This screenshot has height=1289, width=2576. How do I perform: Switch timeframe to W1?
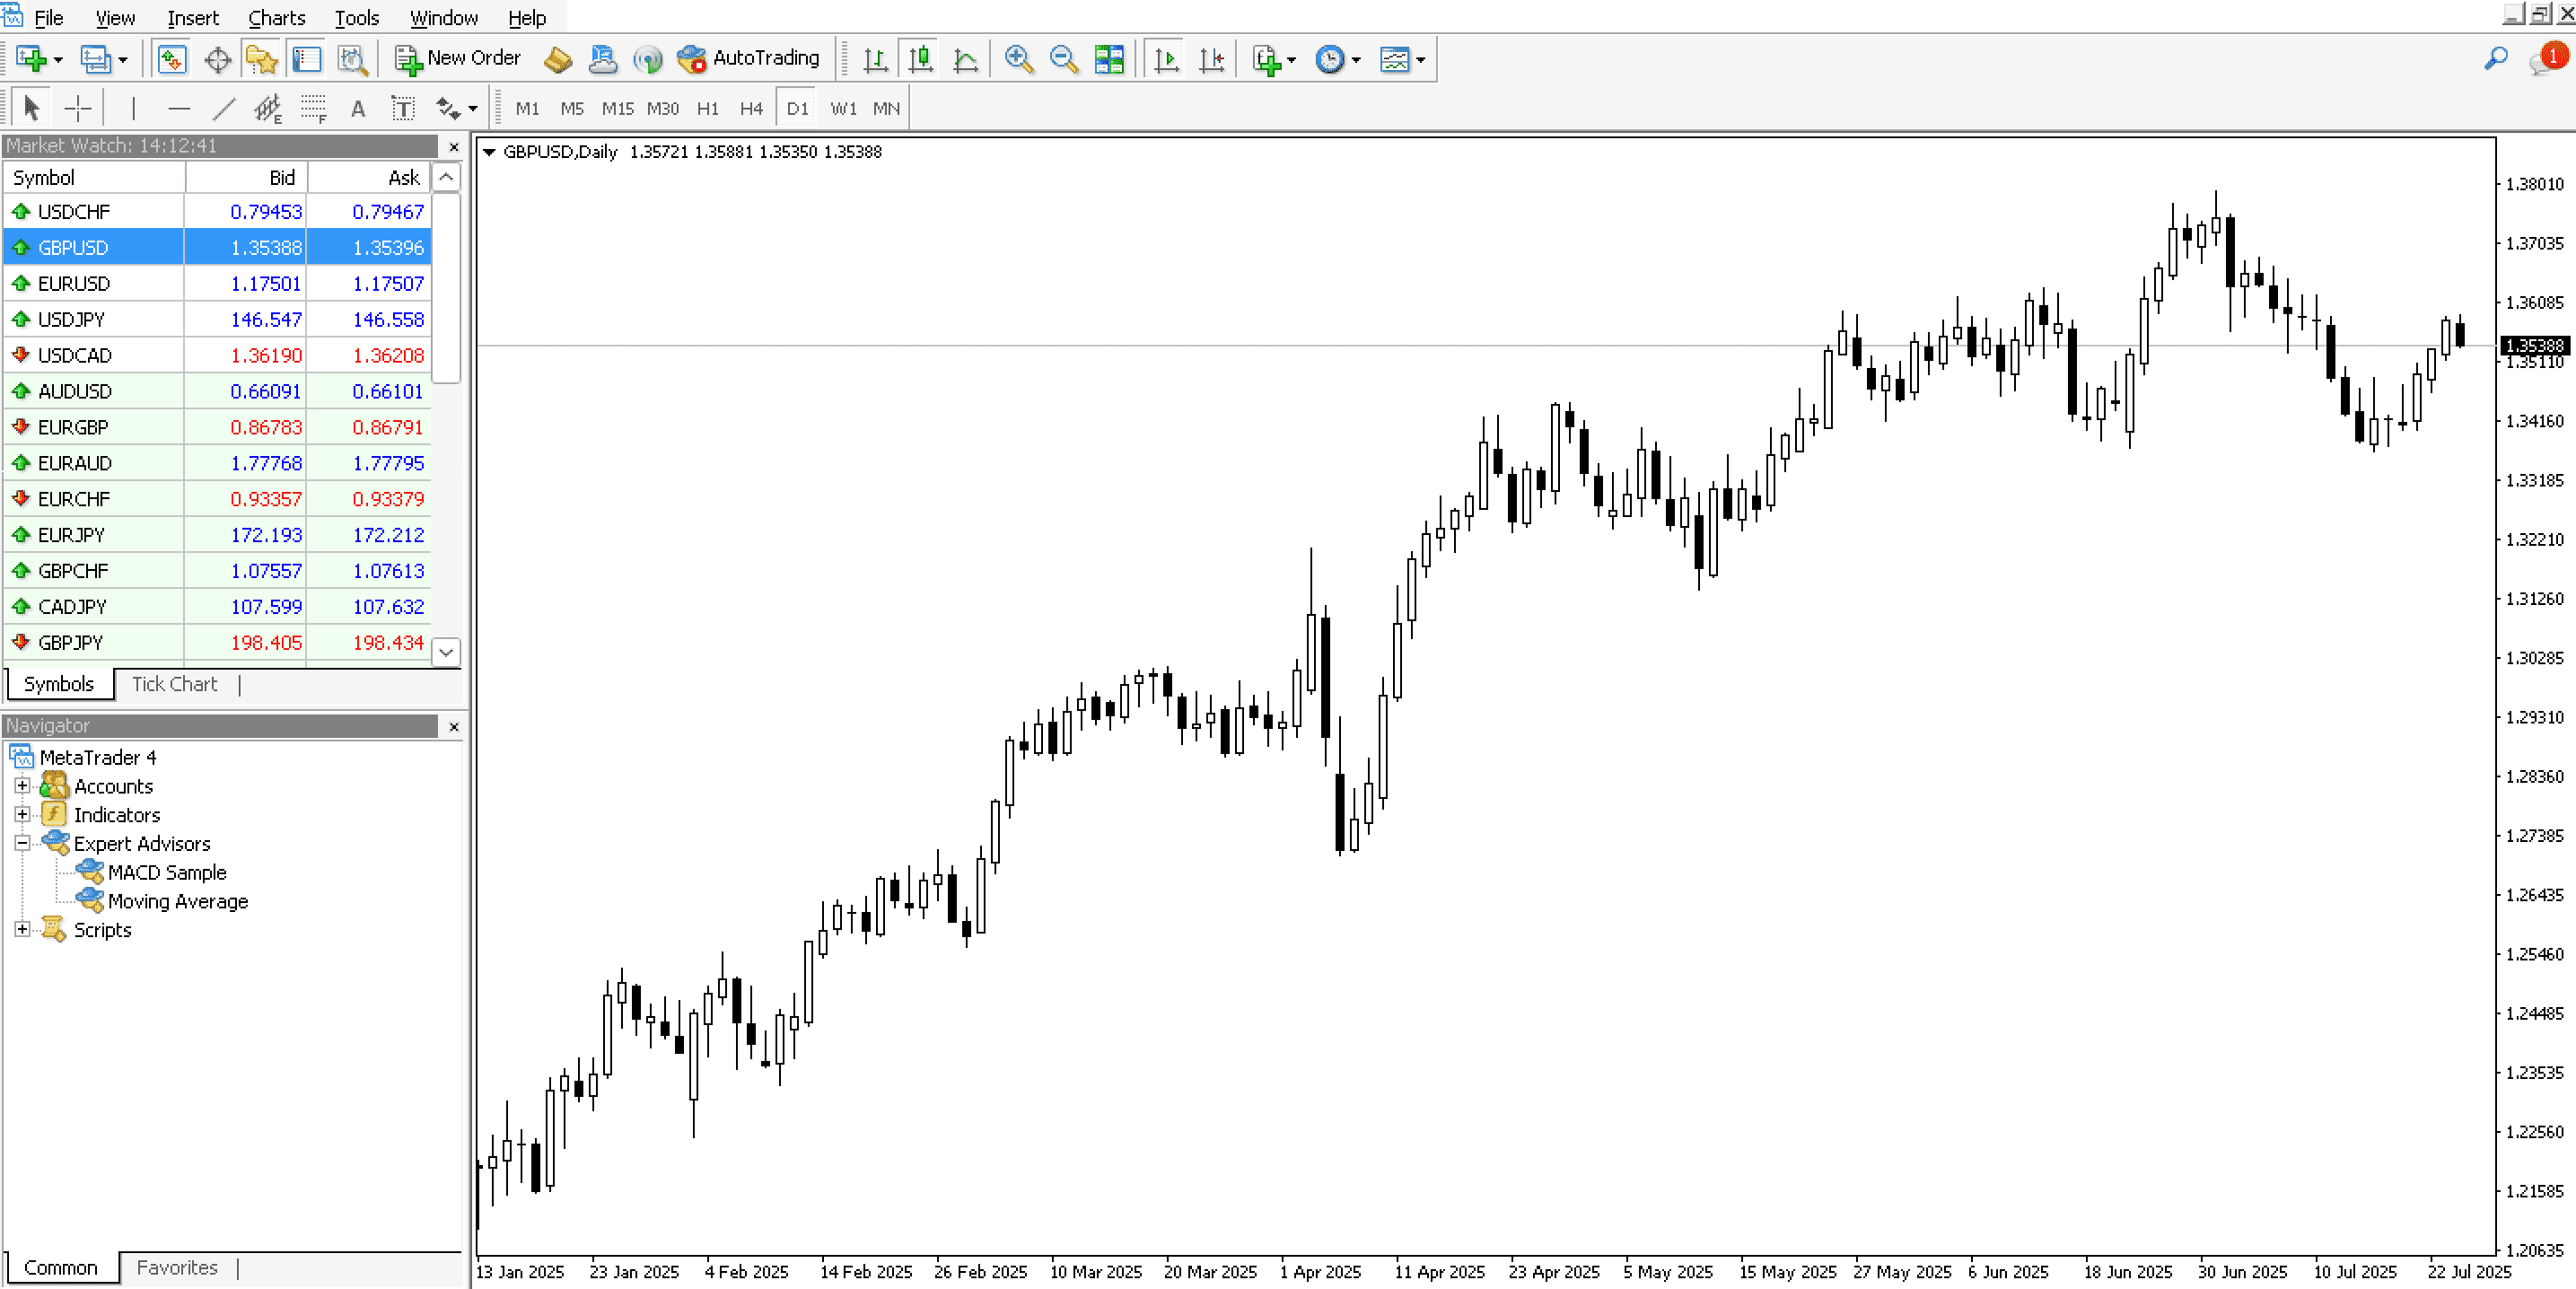coord(843,108)
